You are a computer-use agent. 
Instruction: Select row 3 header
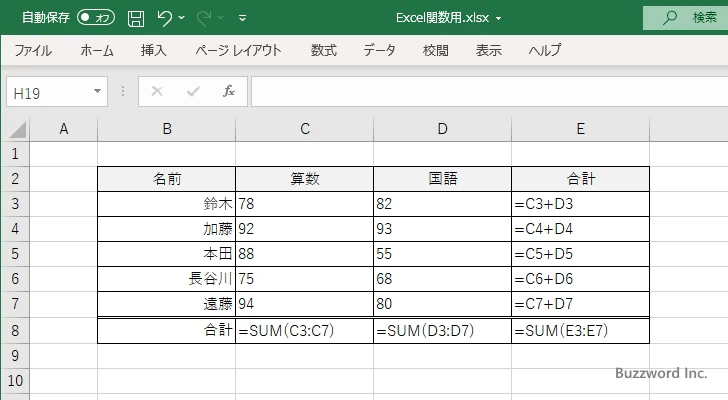pyautogui.click(x=15, y=204)
